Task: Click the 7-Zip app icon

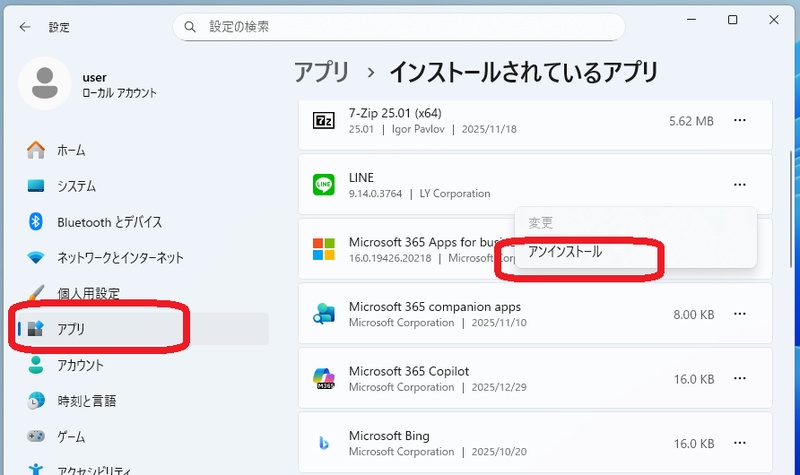Action: [x=323, y=121]
